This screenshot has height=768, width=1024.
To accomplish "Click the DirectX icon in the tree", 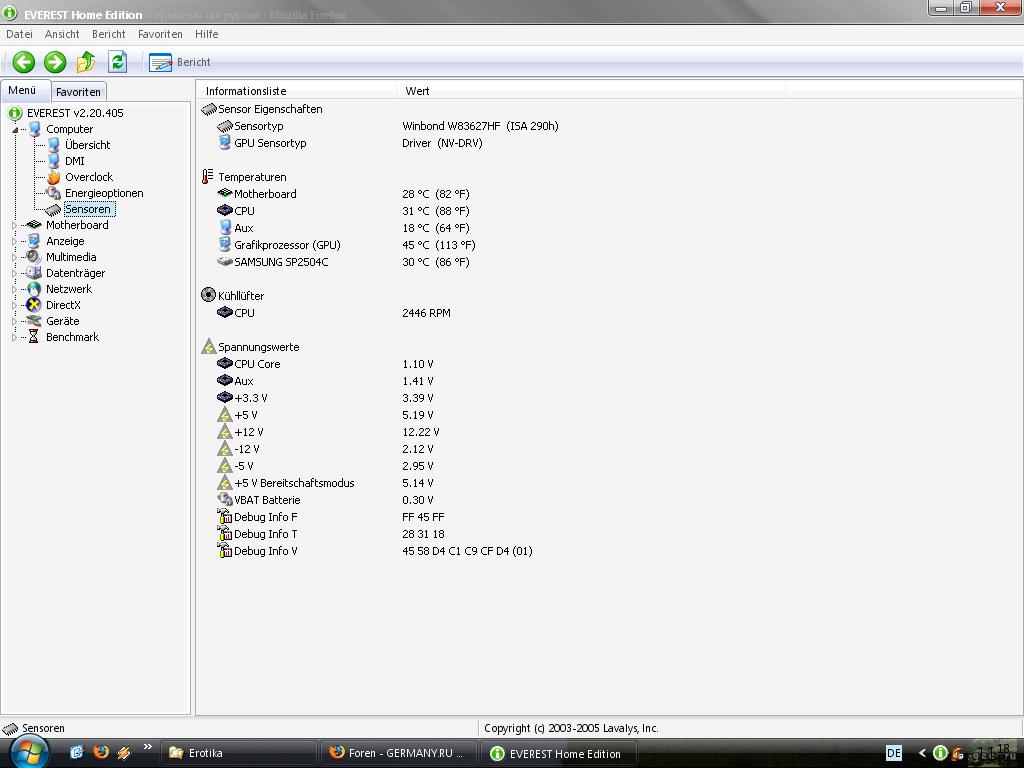I will [x=34, y=305].
